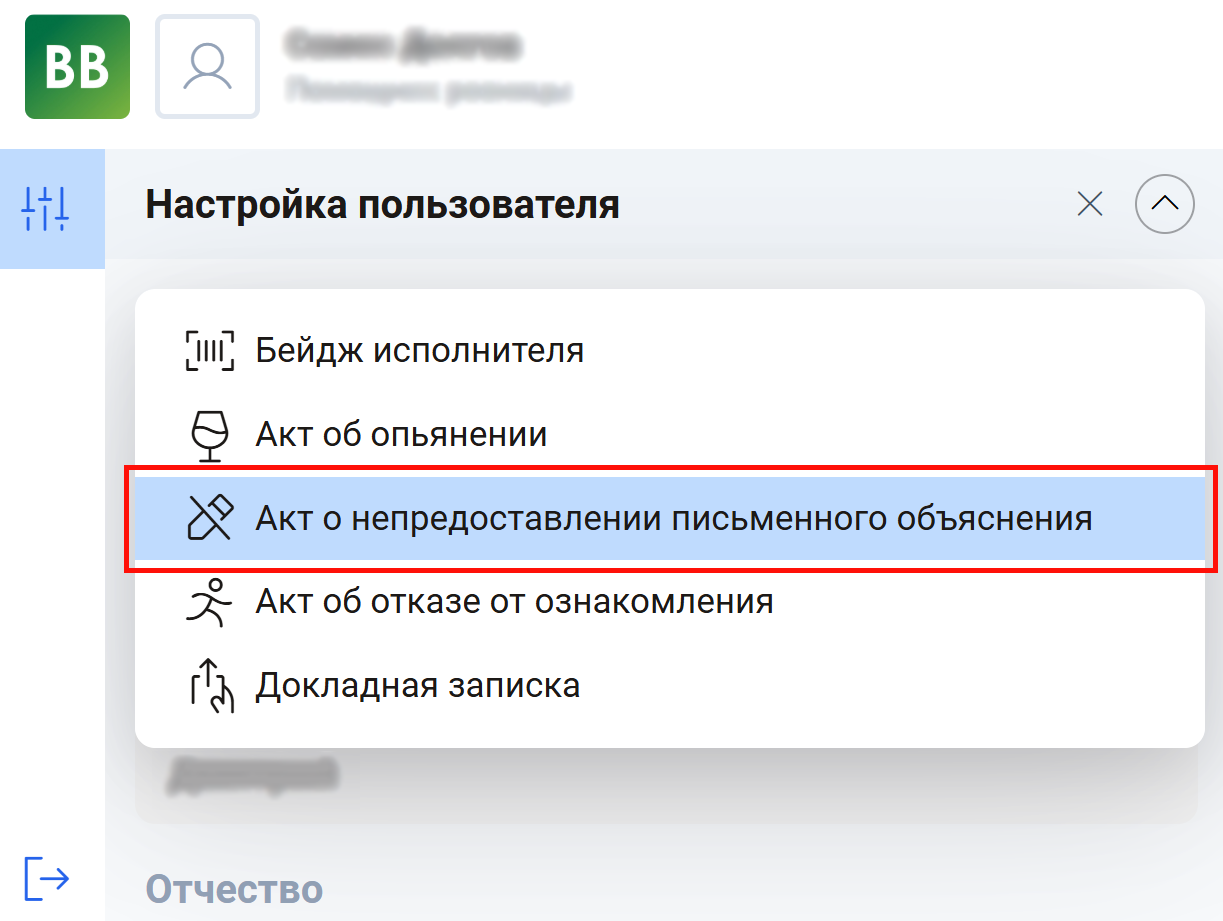This screenshot has width=1223, height=921.
Task: Select Акт об отказе от ознакомления
Action: click(669, 602)
